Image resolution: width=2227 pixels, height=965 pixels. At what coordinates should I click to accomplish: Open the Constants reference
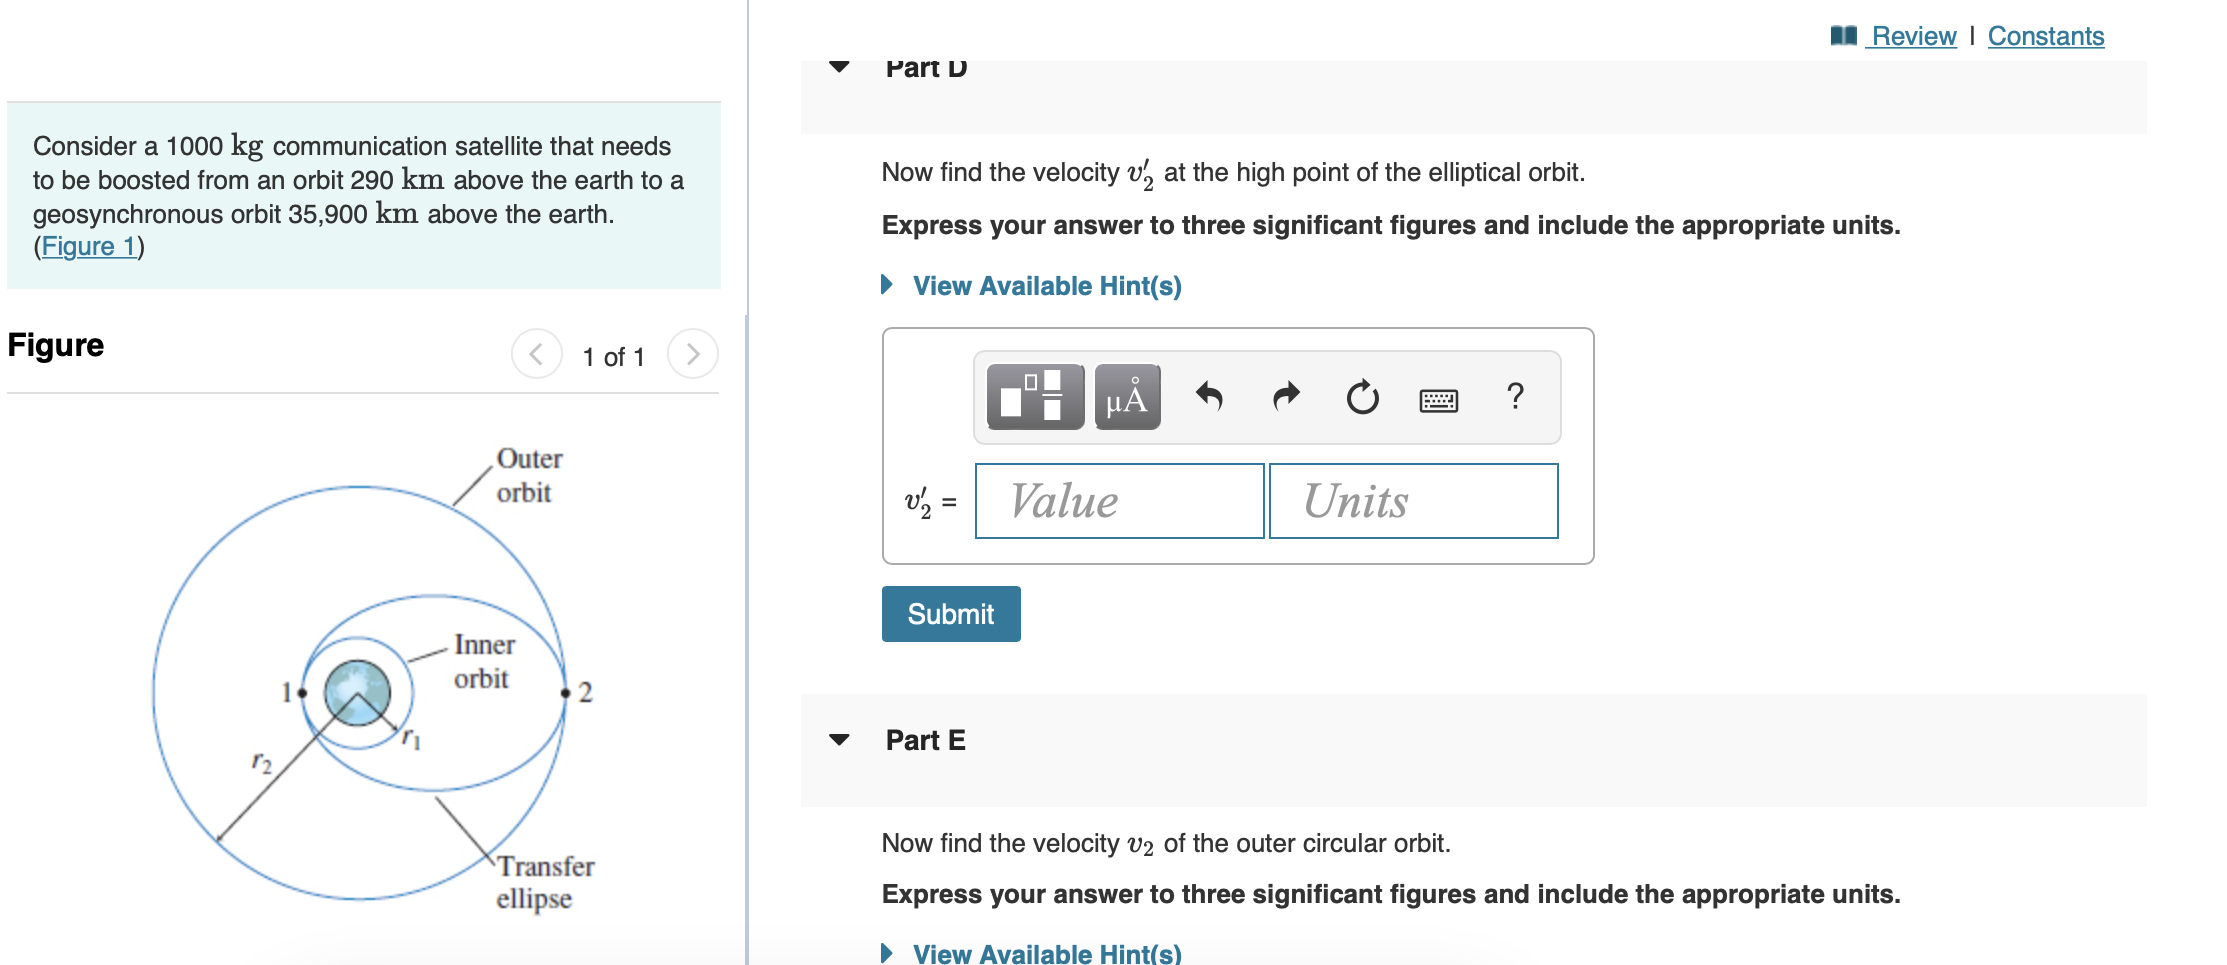(x=2044, y=34)
